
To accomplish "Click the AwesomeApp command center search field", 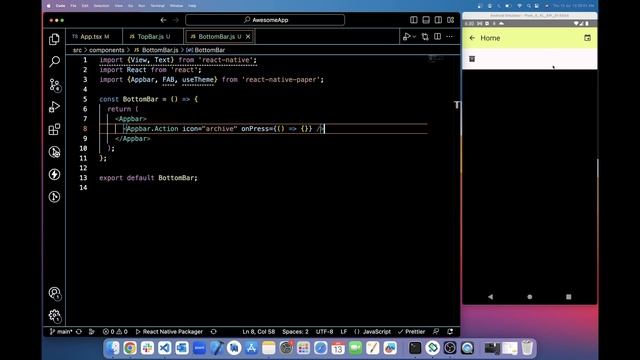I will point(265,20).
